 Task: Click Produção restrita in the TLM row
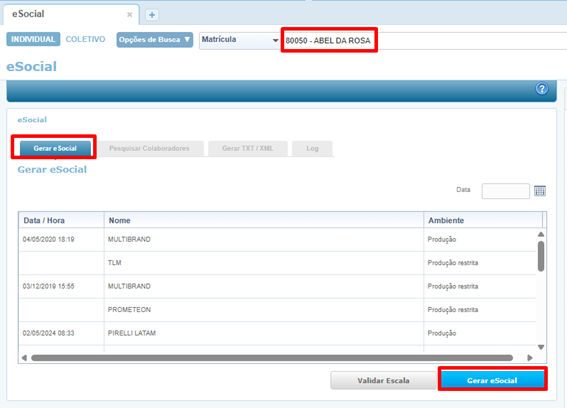click(x=453, y=263)
